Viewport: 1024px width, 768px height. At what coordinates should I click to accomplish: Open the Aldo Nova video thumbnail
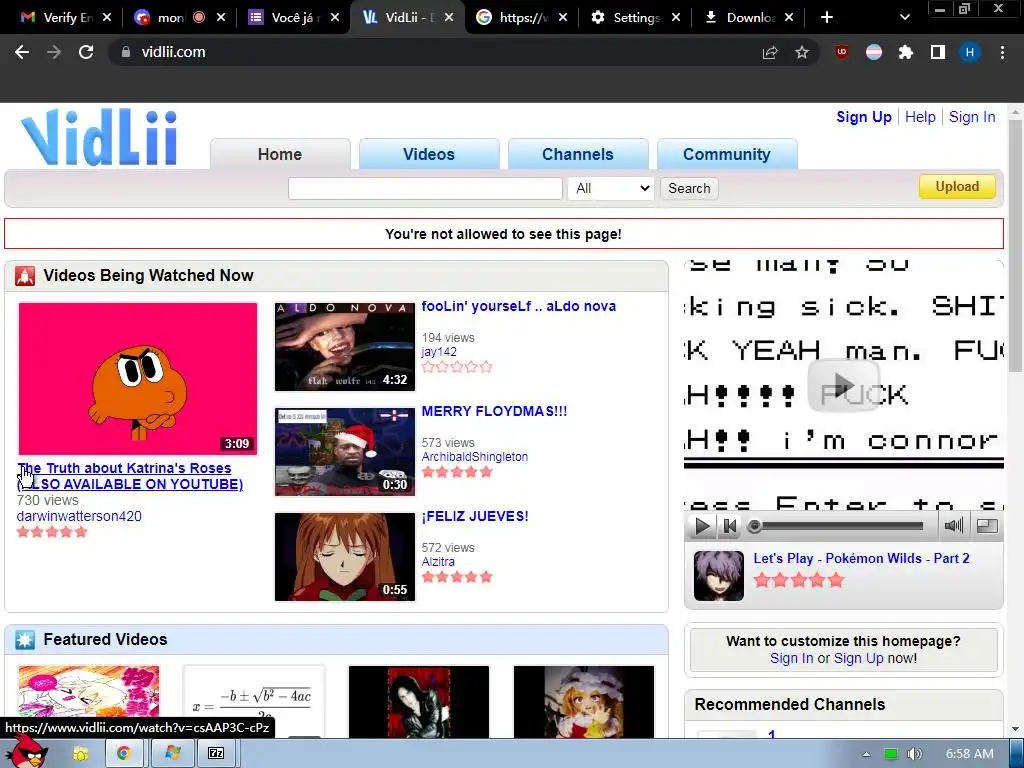click(345, 347)
